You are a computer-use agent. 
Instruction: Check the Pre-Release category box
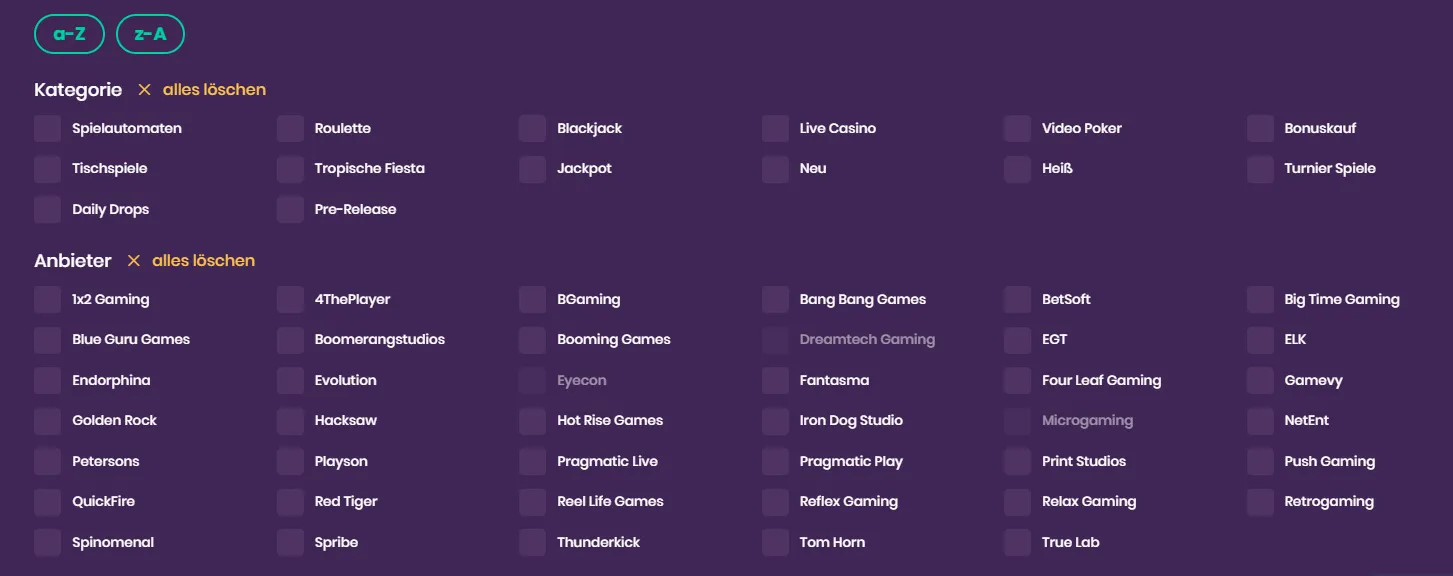tap(290, 210)
